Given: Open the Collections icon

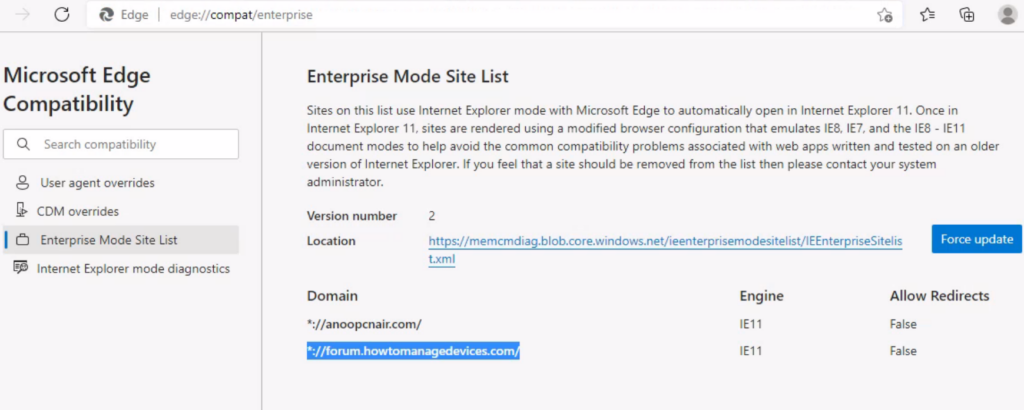Looking at the screenshot, I should pos(967,14).
